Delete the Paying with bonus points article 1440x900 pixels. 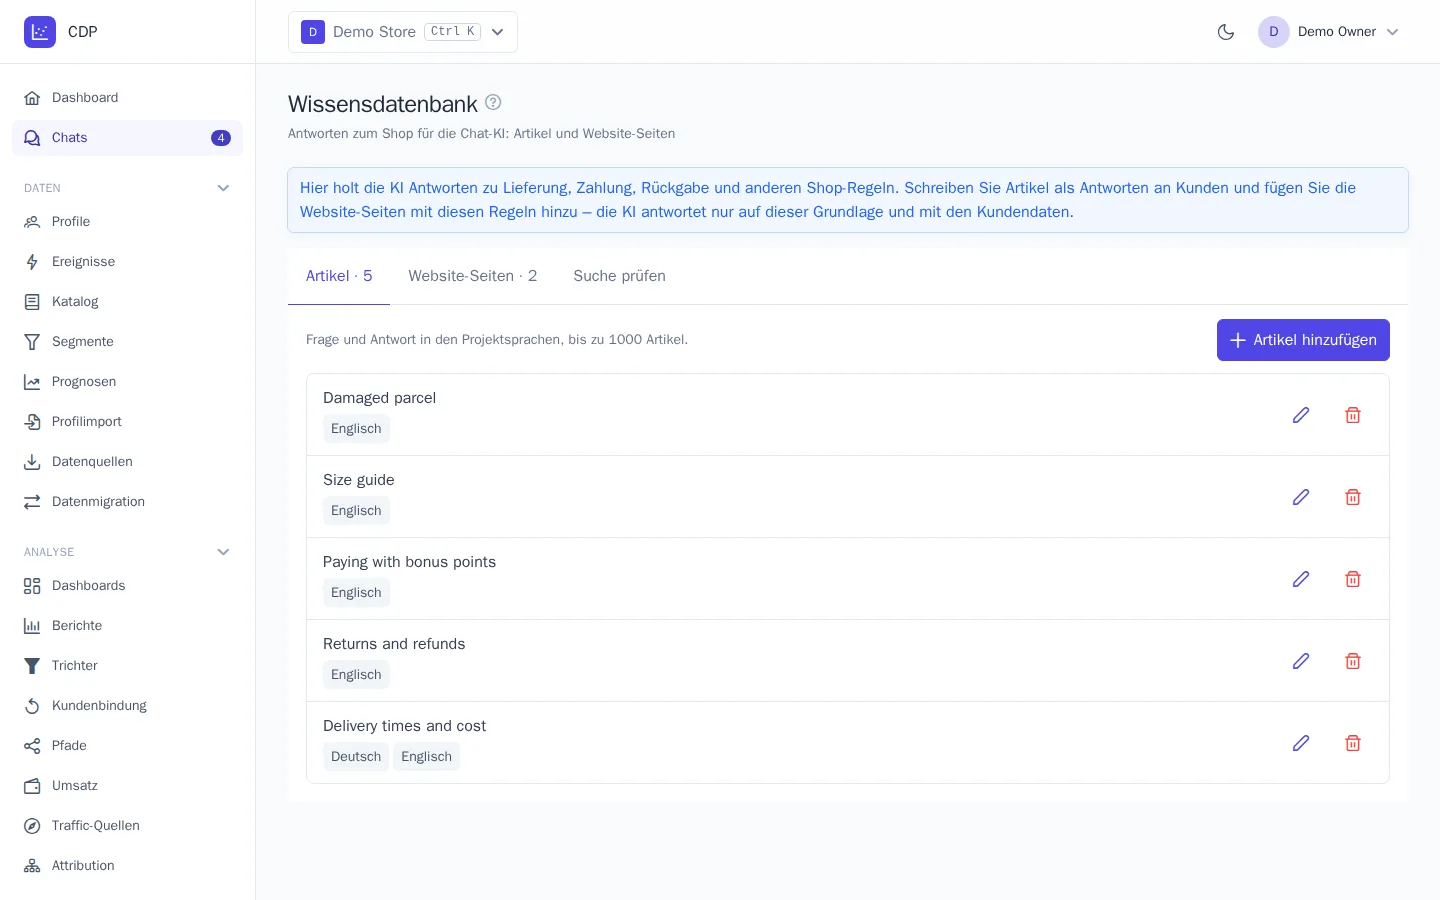[1353, 579]
